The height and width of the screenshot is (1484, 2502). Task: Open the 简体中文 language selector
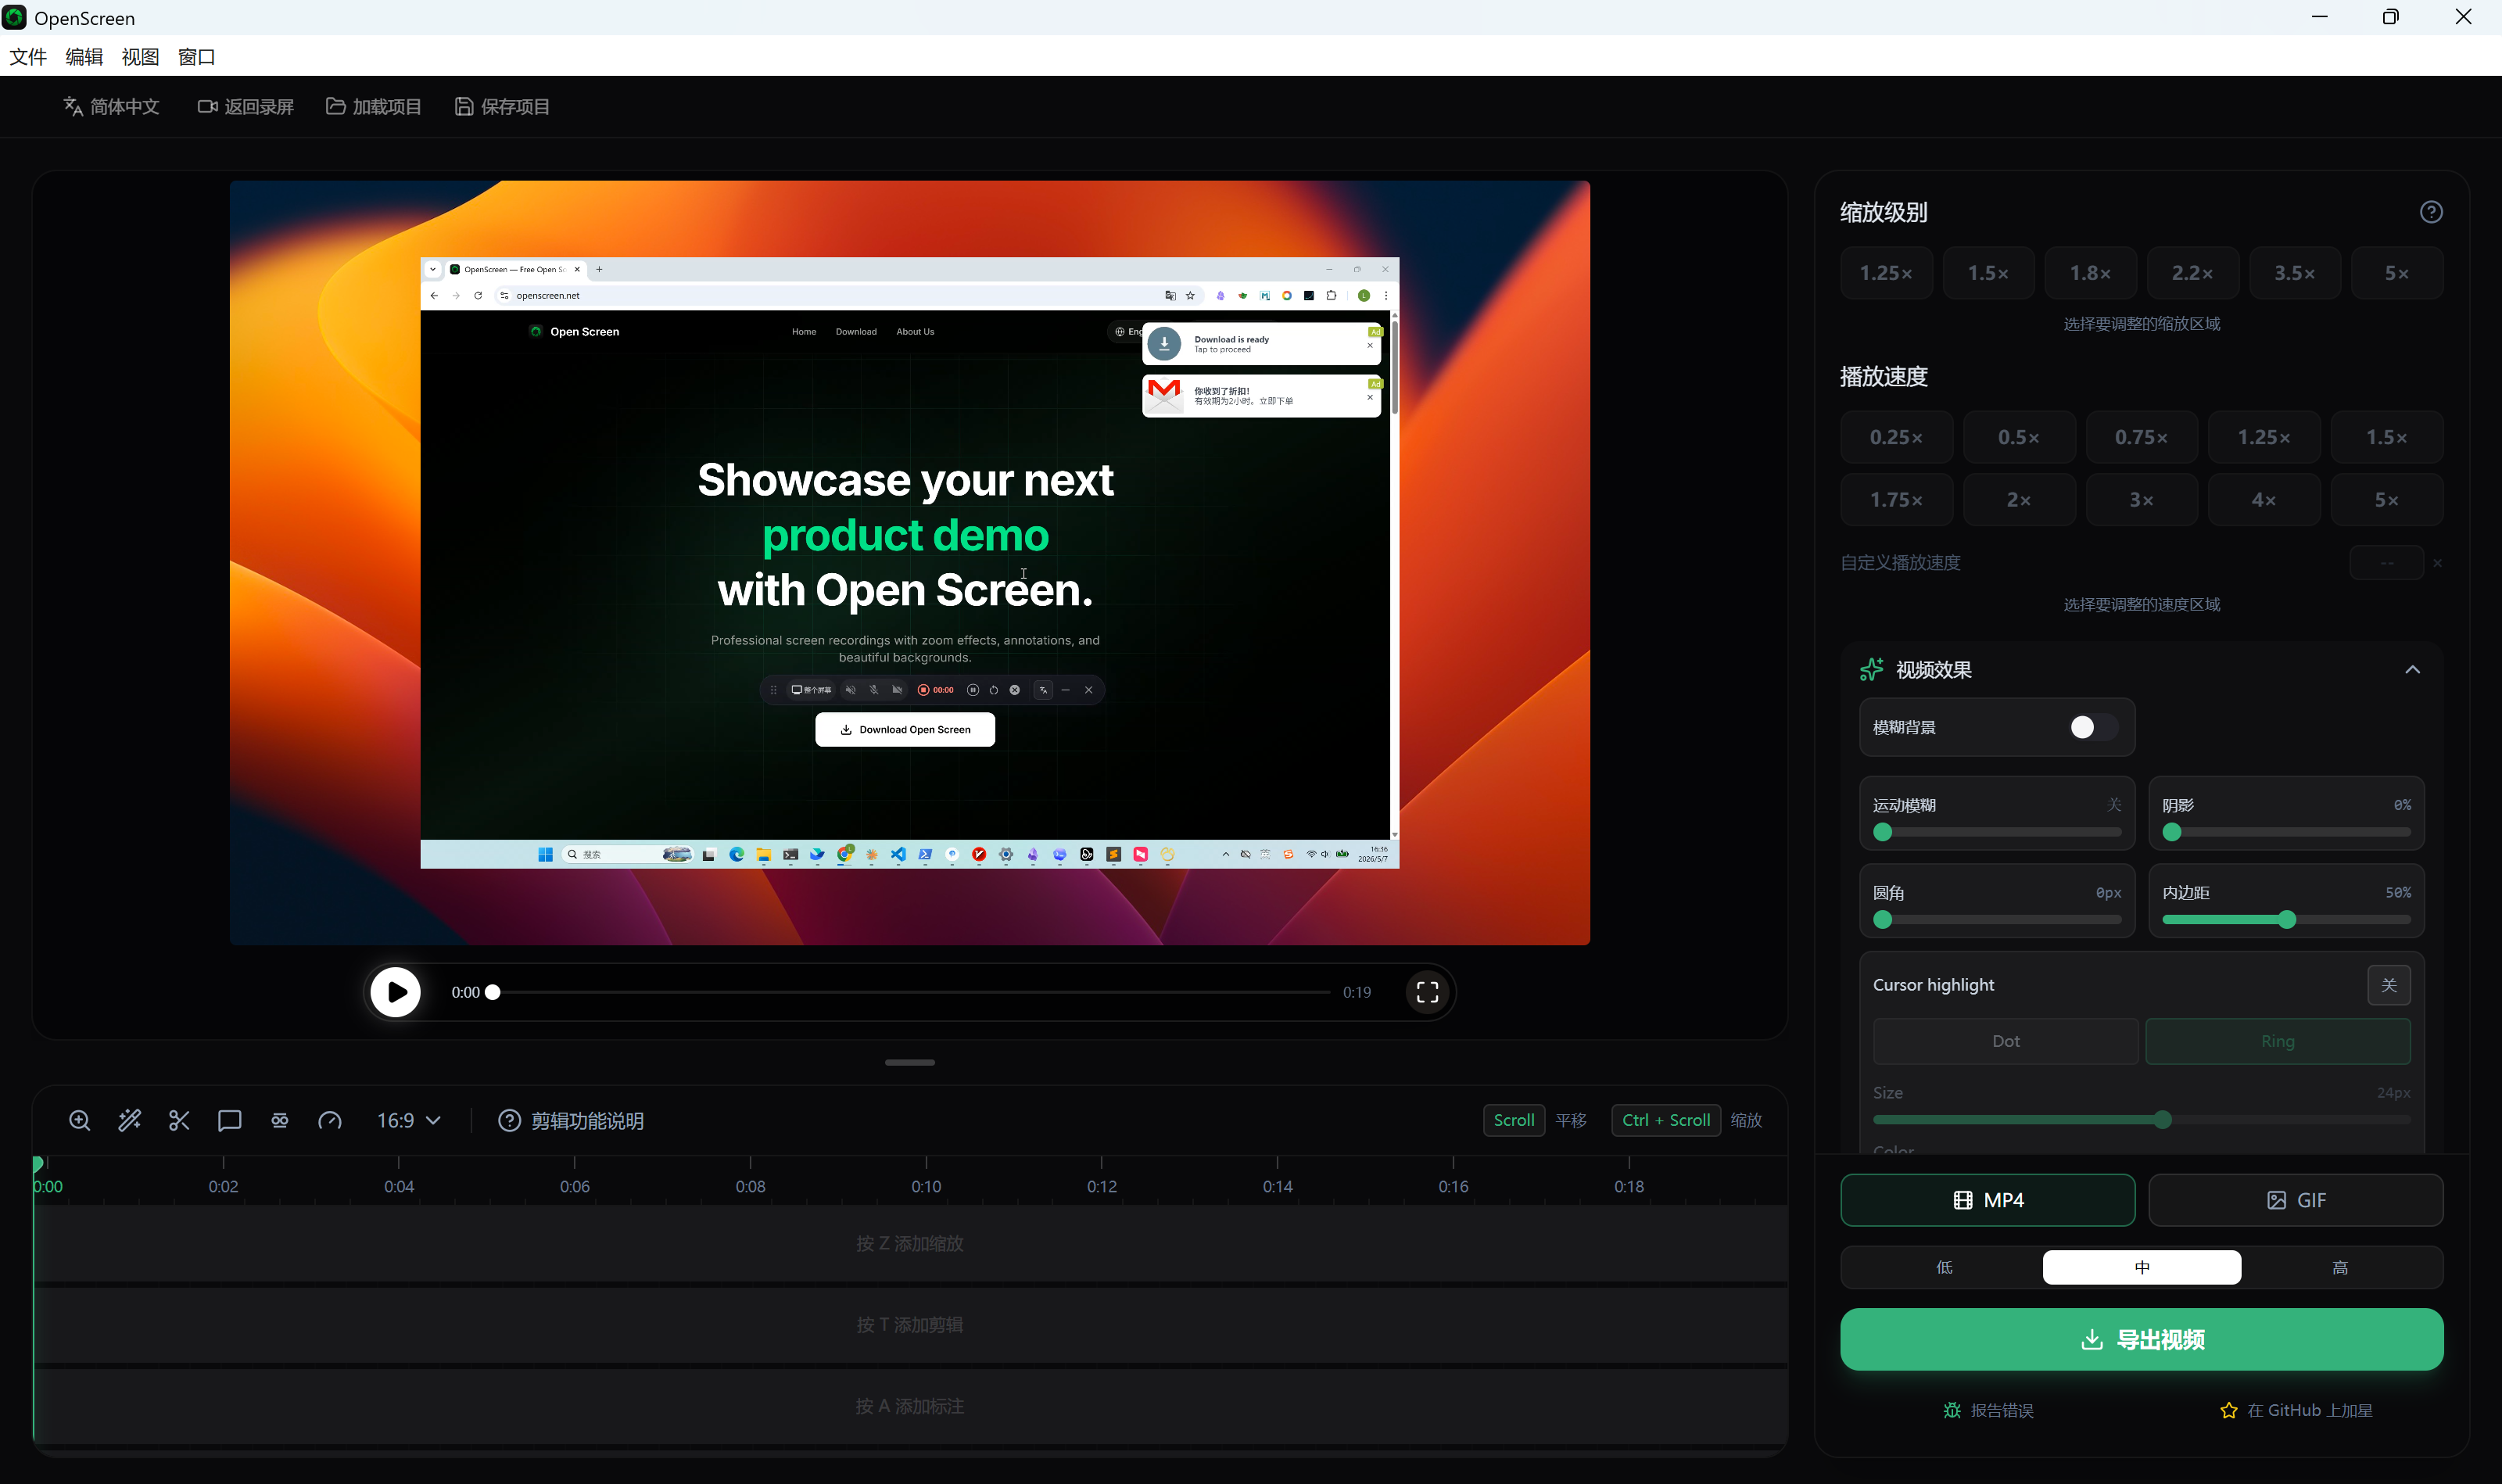click(x=111, y=106)
